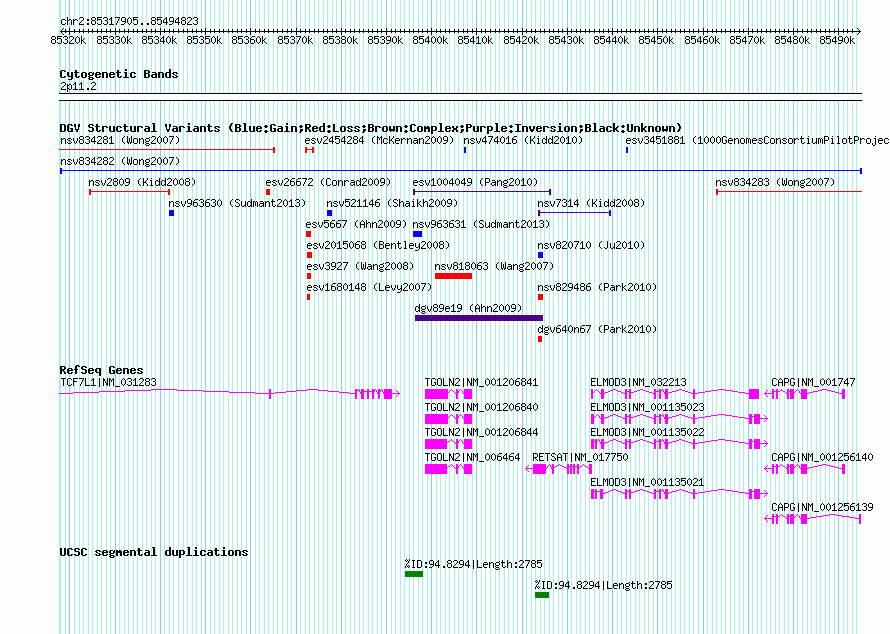Open the ELMOD3|NM_032213 transcript label
Viewport: 890px width, 634px height.
[638, 383]
